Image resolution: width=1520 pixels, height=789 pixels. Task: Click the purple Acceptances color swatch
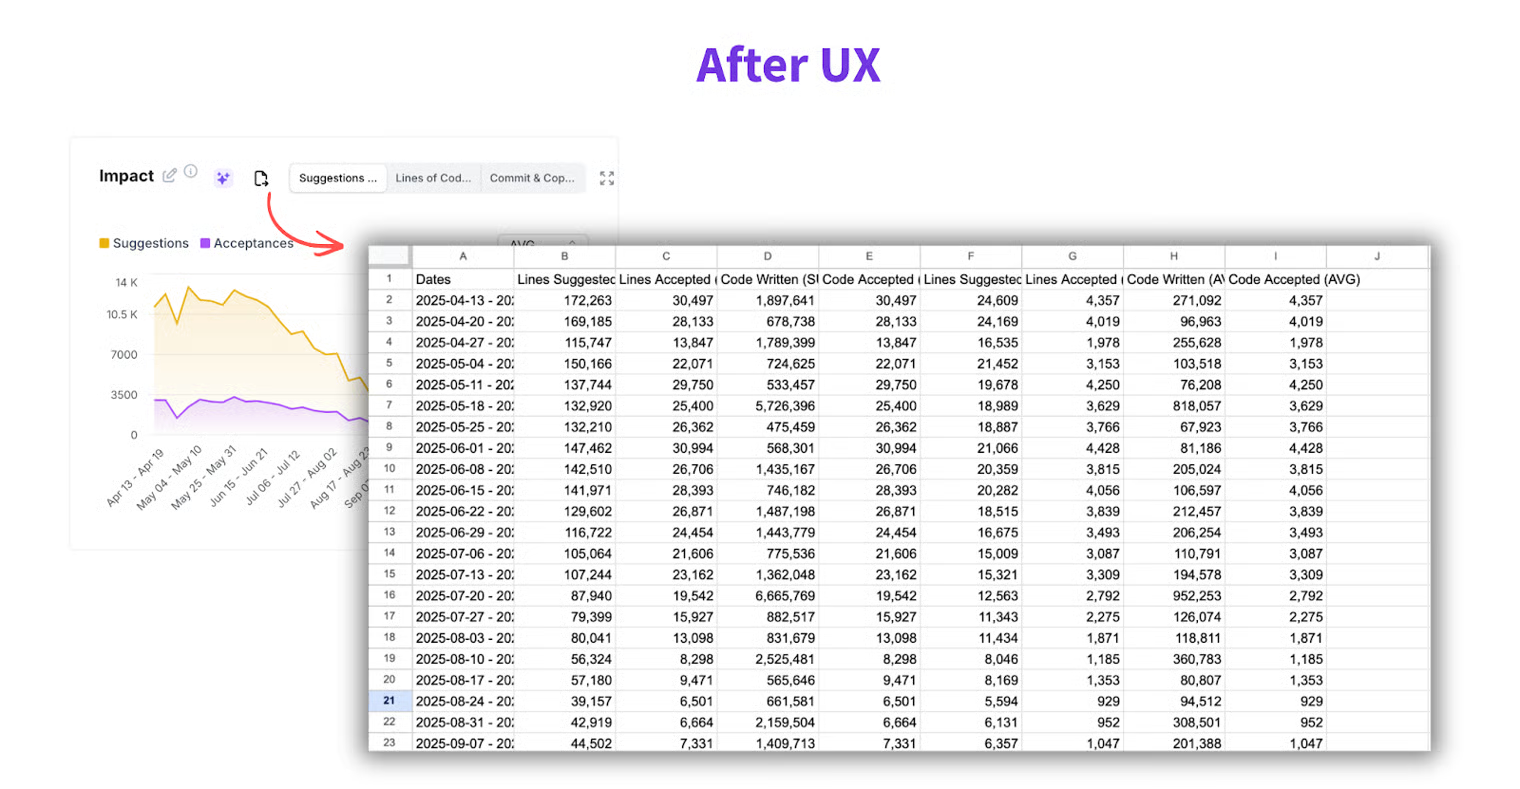(205, 243)
